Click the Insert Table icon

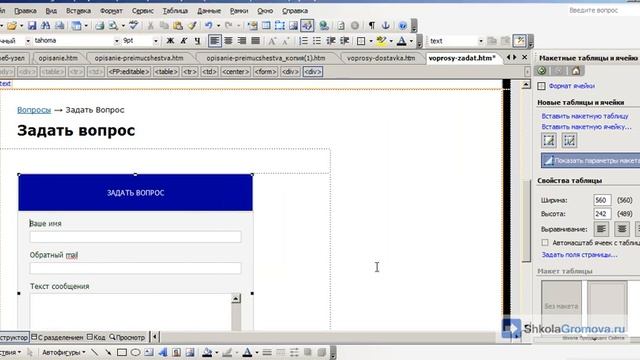[x=266, y=26]
